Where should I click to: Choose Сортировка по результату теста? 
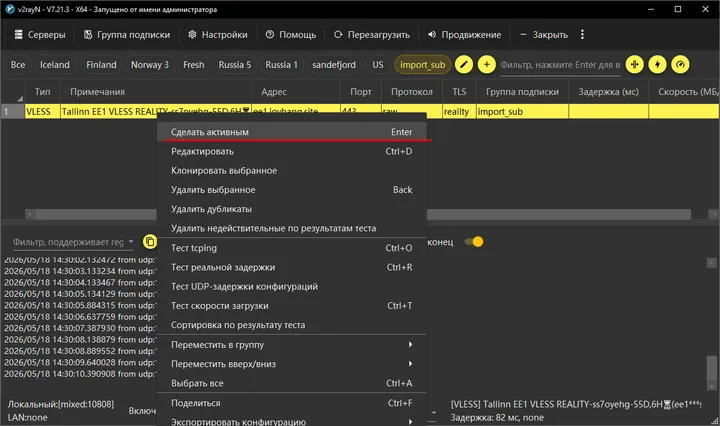(292, 325)
